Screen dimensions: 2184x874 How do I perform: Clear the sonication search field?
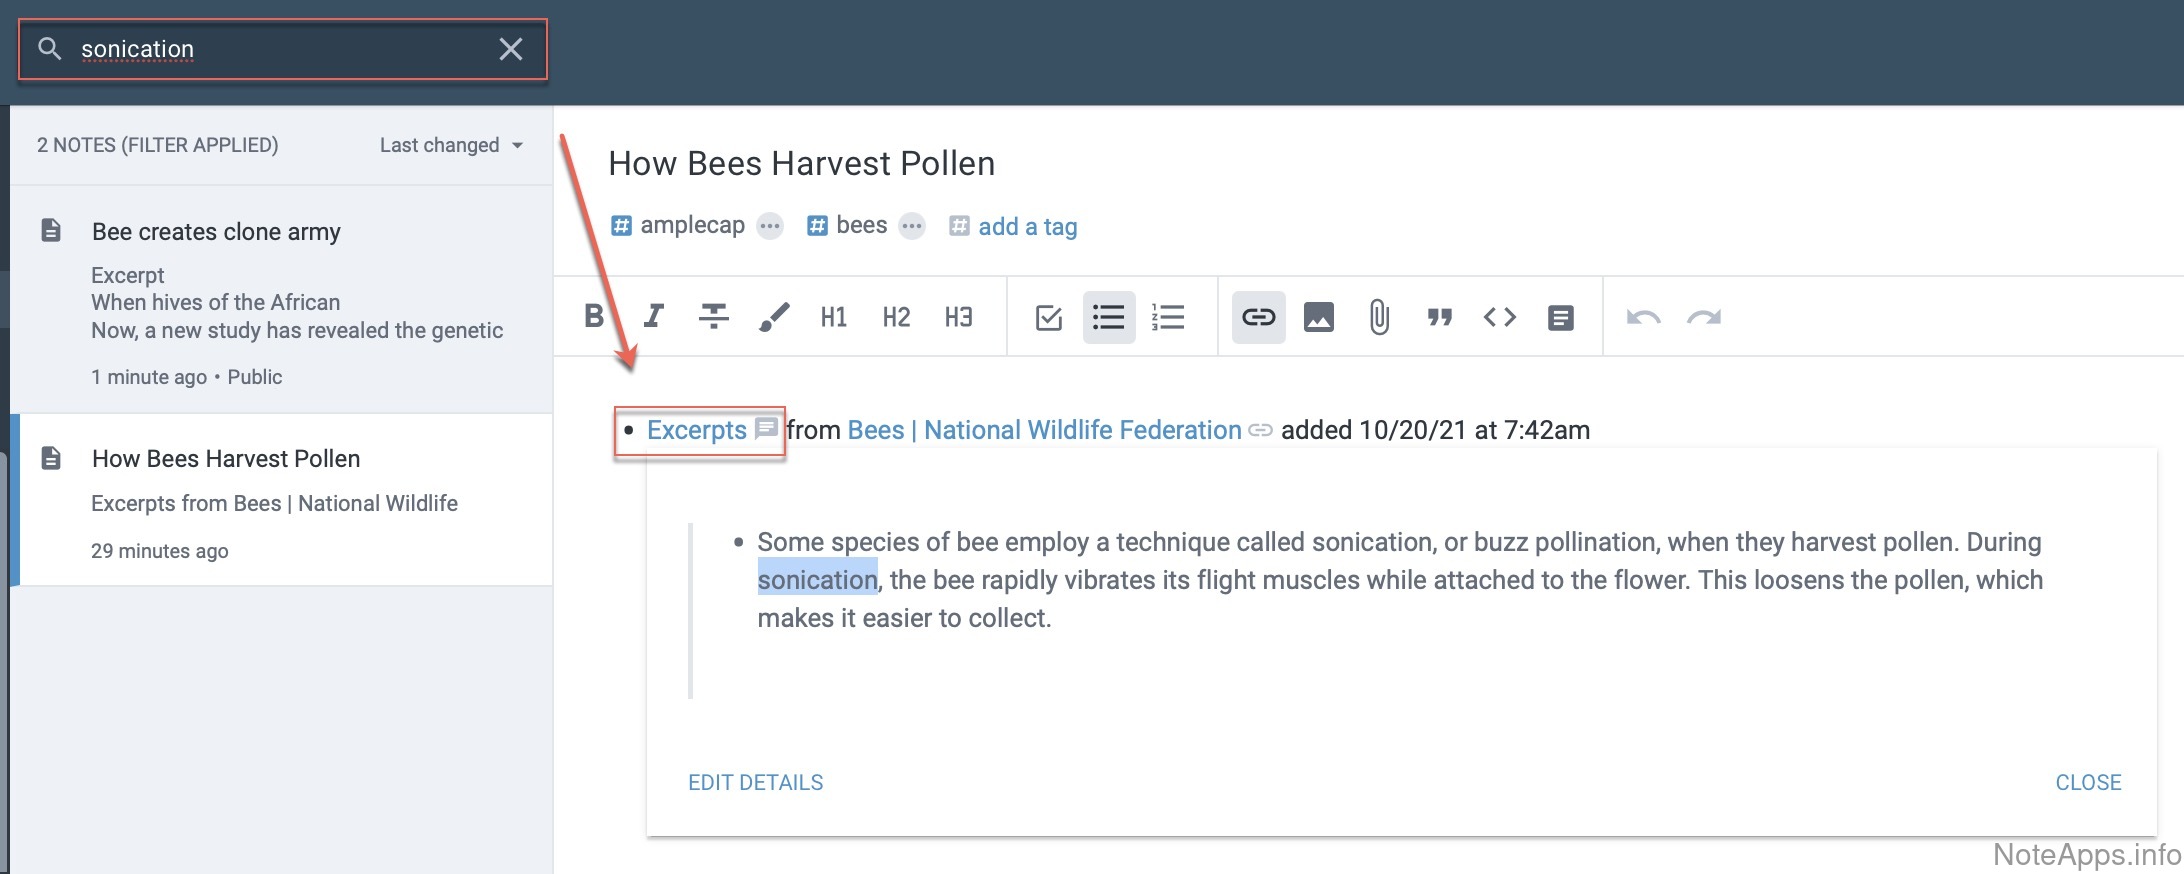(x=510, y=49)
